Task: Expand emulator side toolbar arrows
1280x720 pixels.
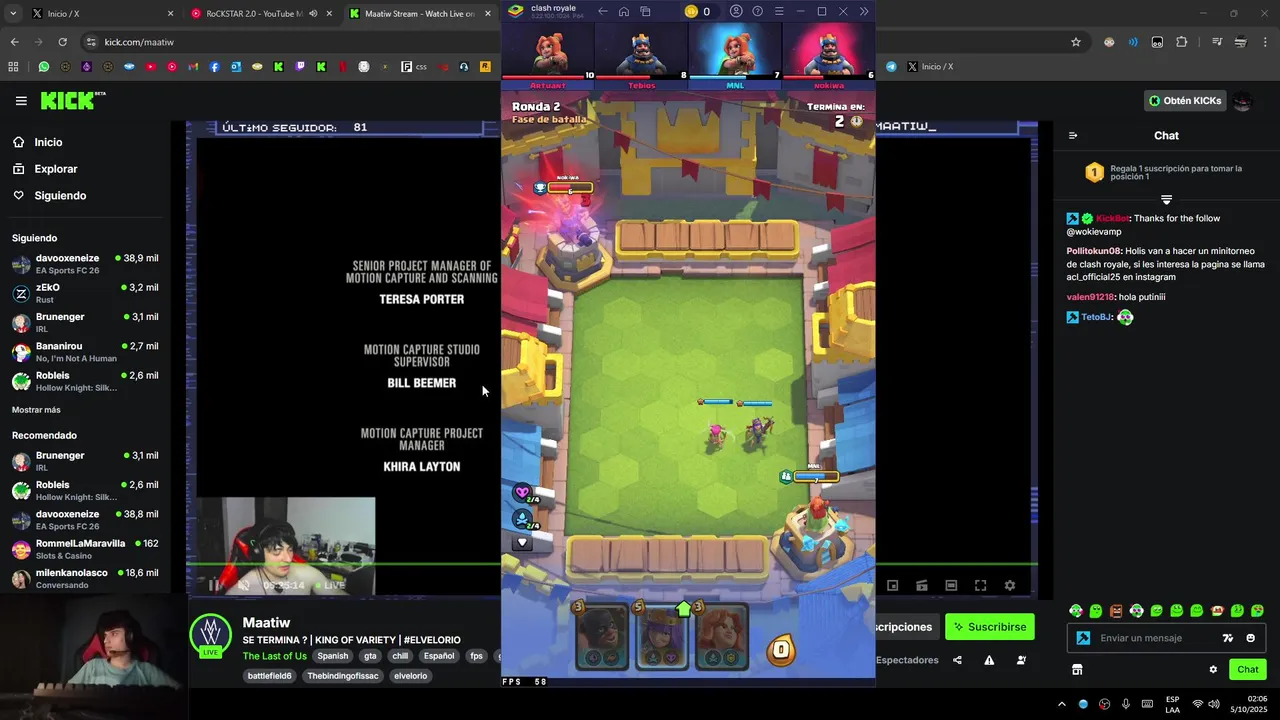Action: point(864,12)
